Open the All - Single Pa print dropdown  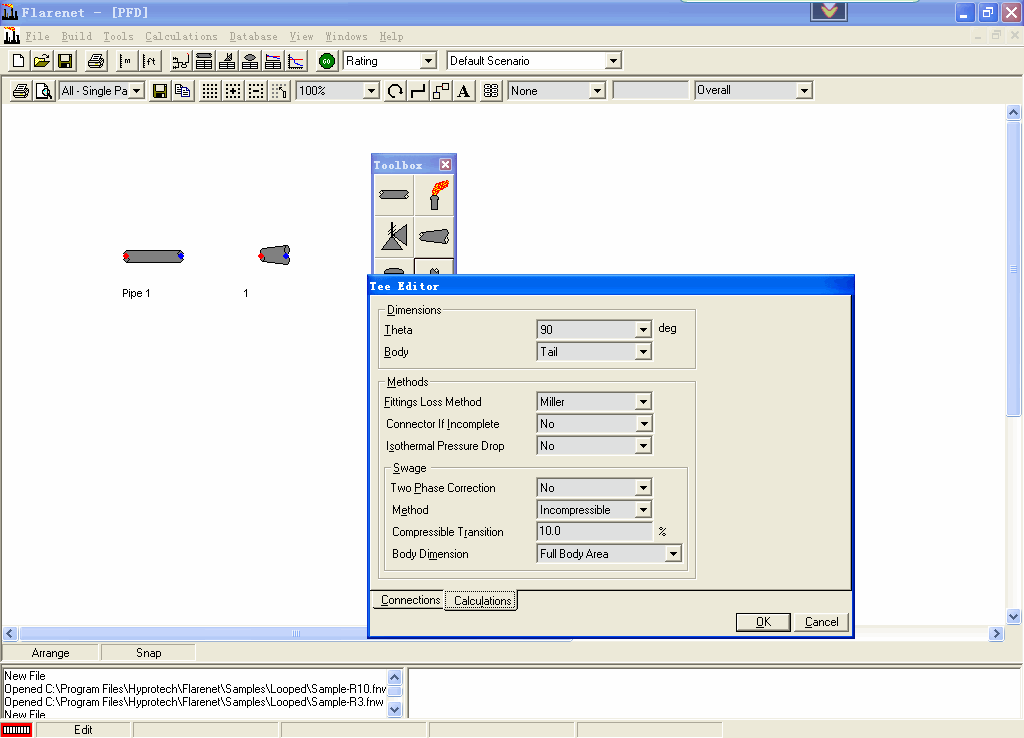(136, 91)
